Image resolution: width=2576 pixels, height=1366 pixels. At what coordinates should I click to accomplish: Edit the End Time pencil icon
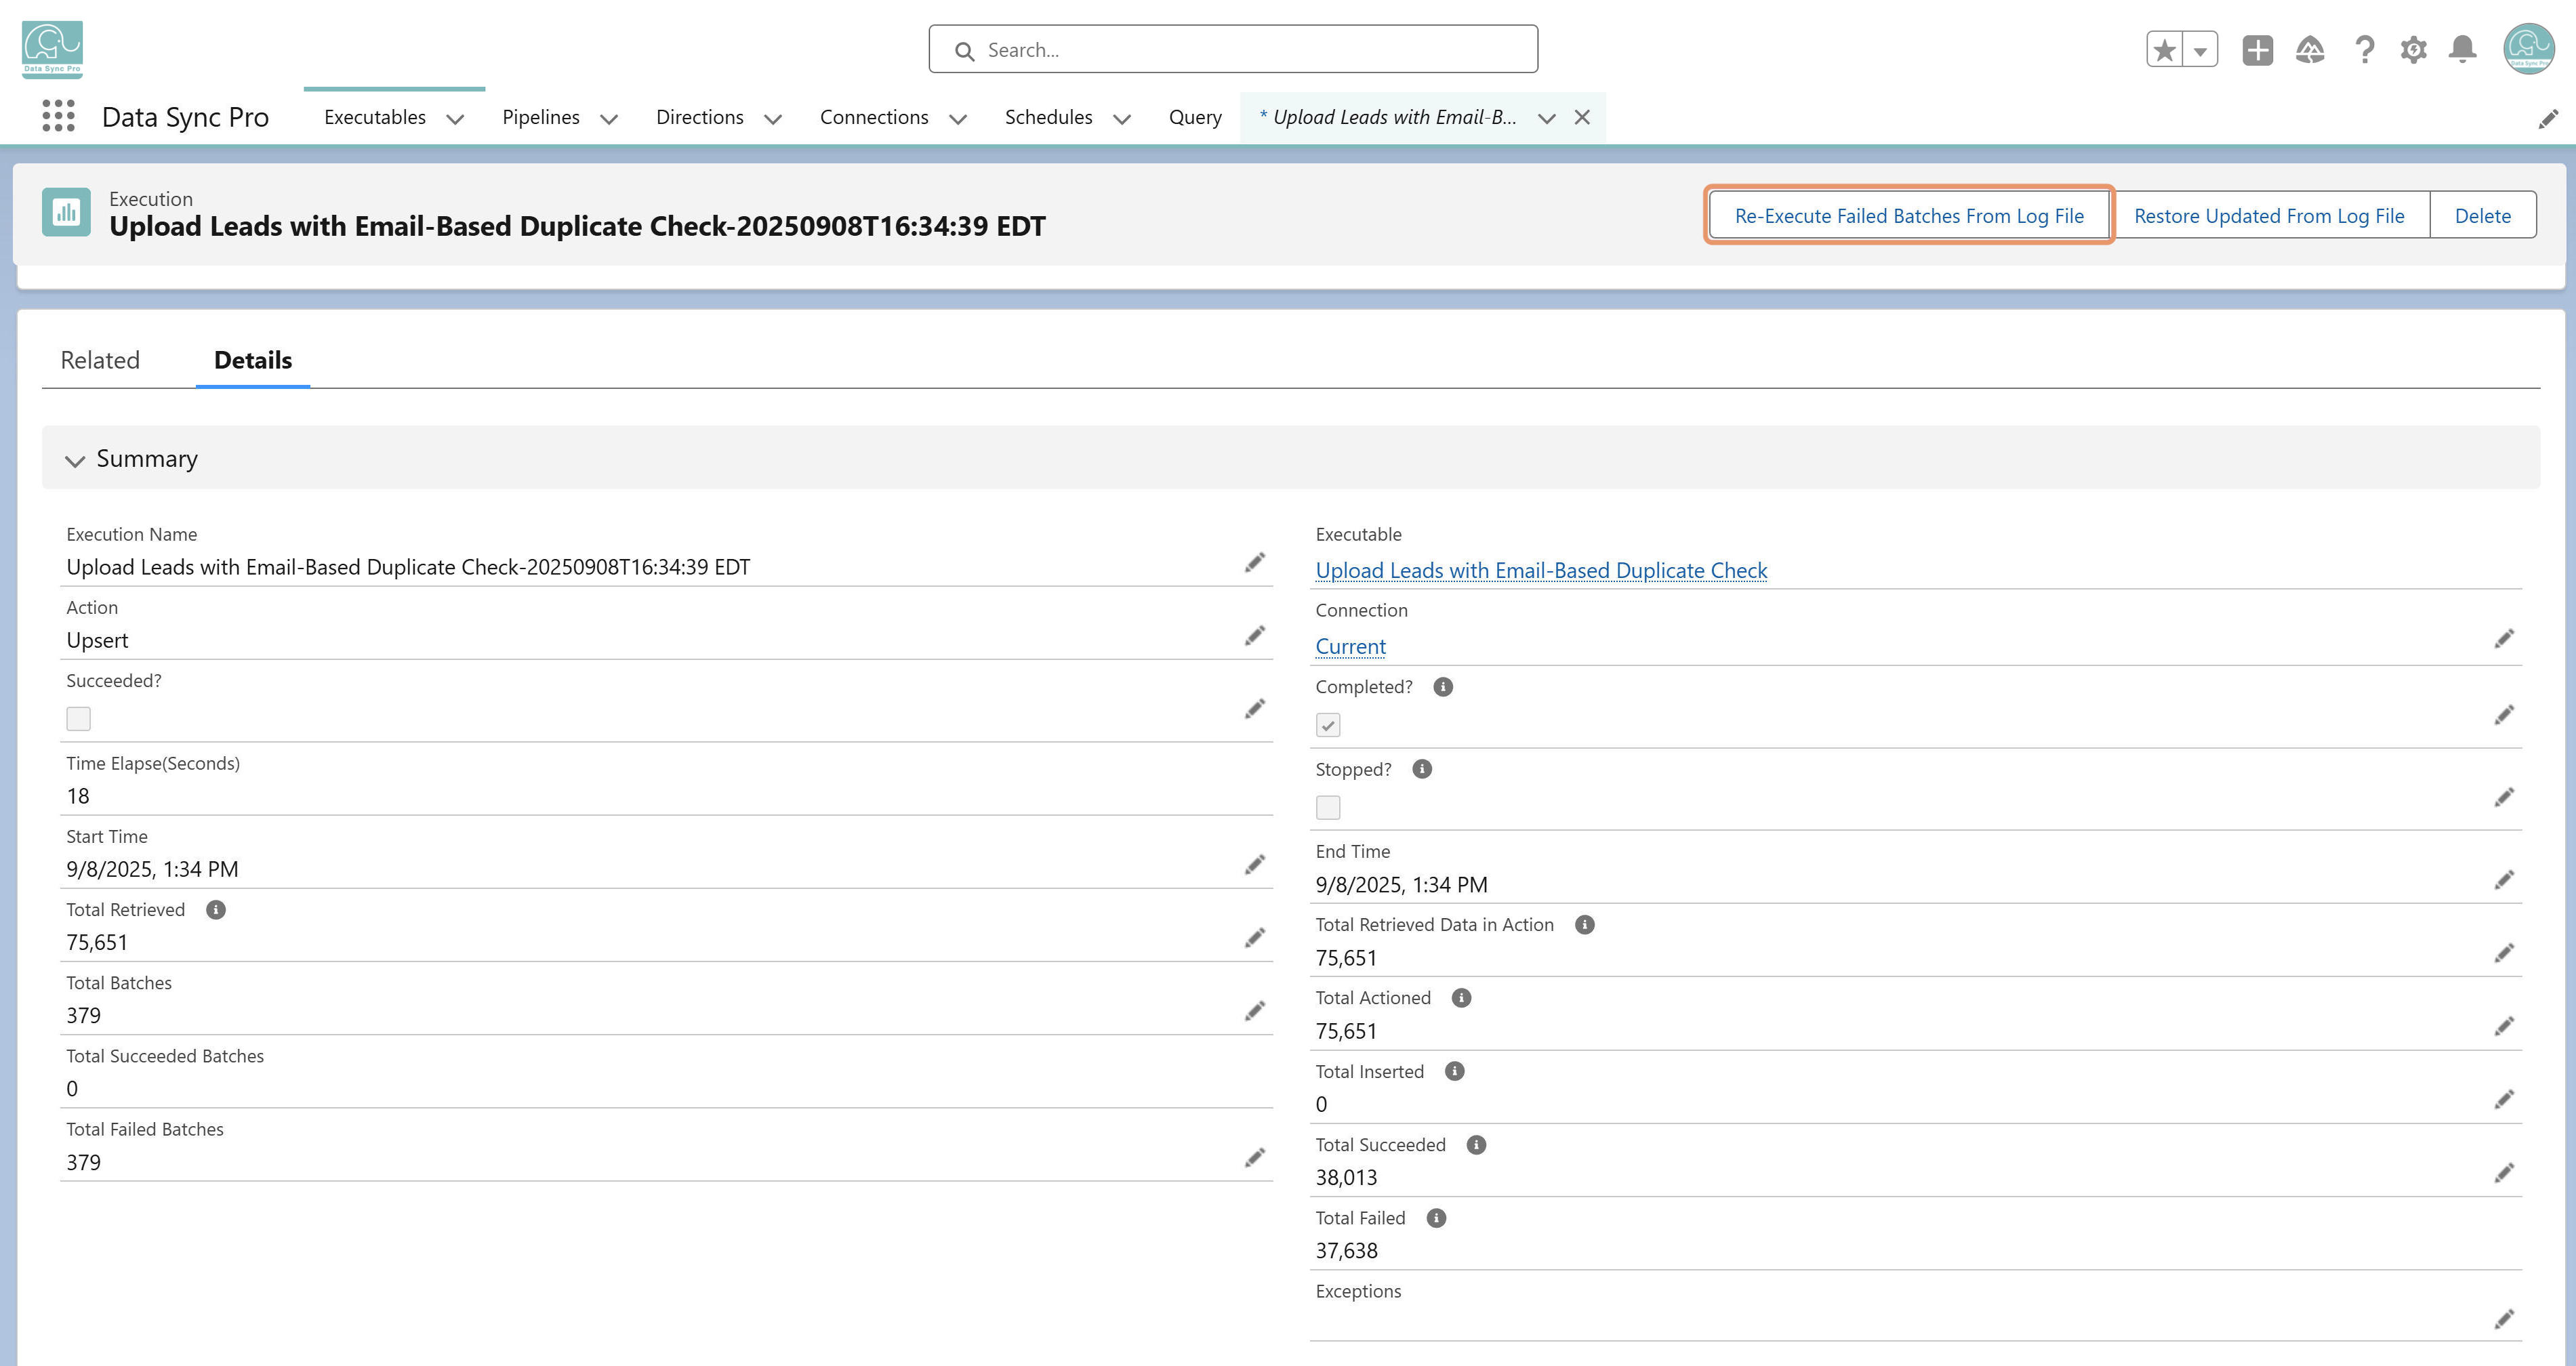2504,880
